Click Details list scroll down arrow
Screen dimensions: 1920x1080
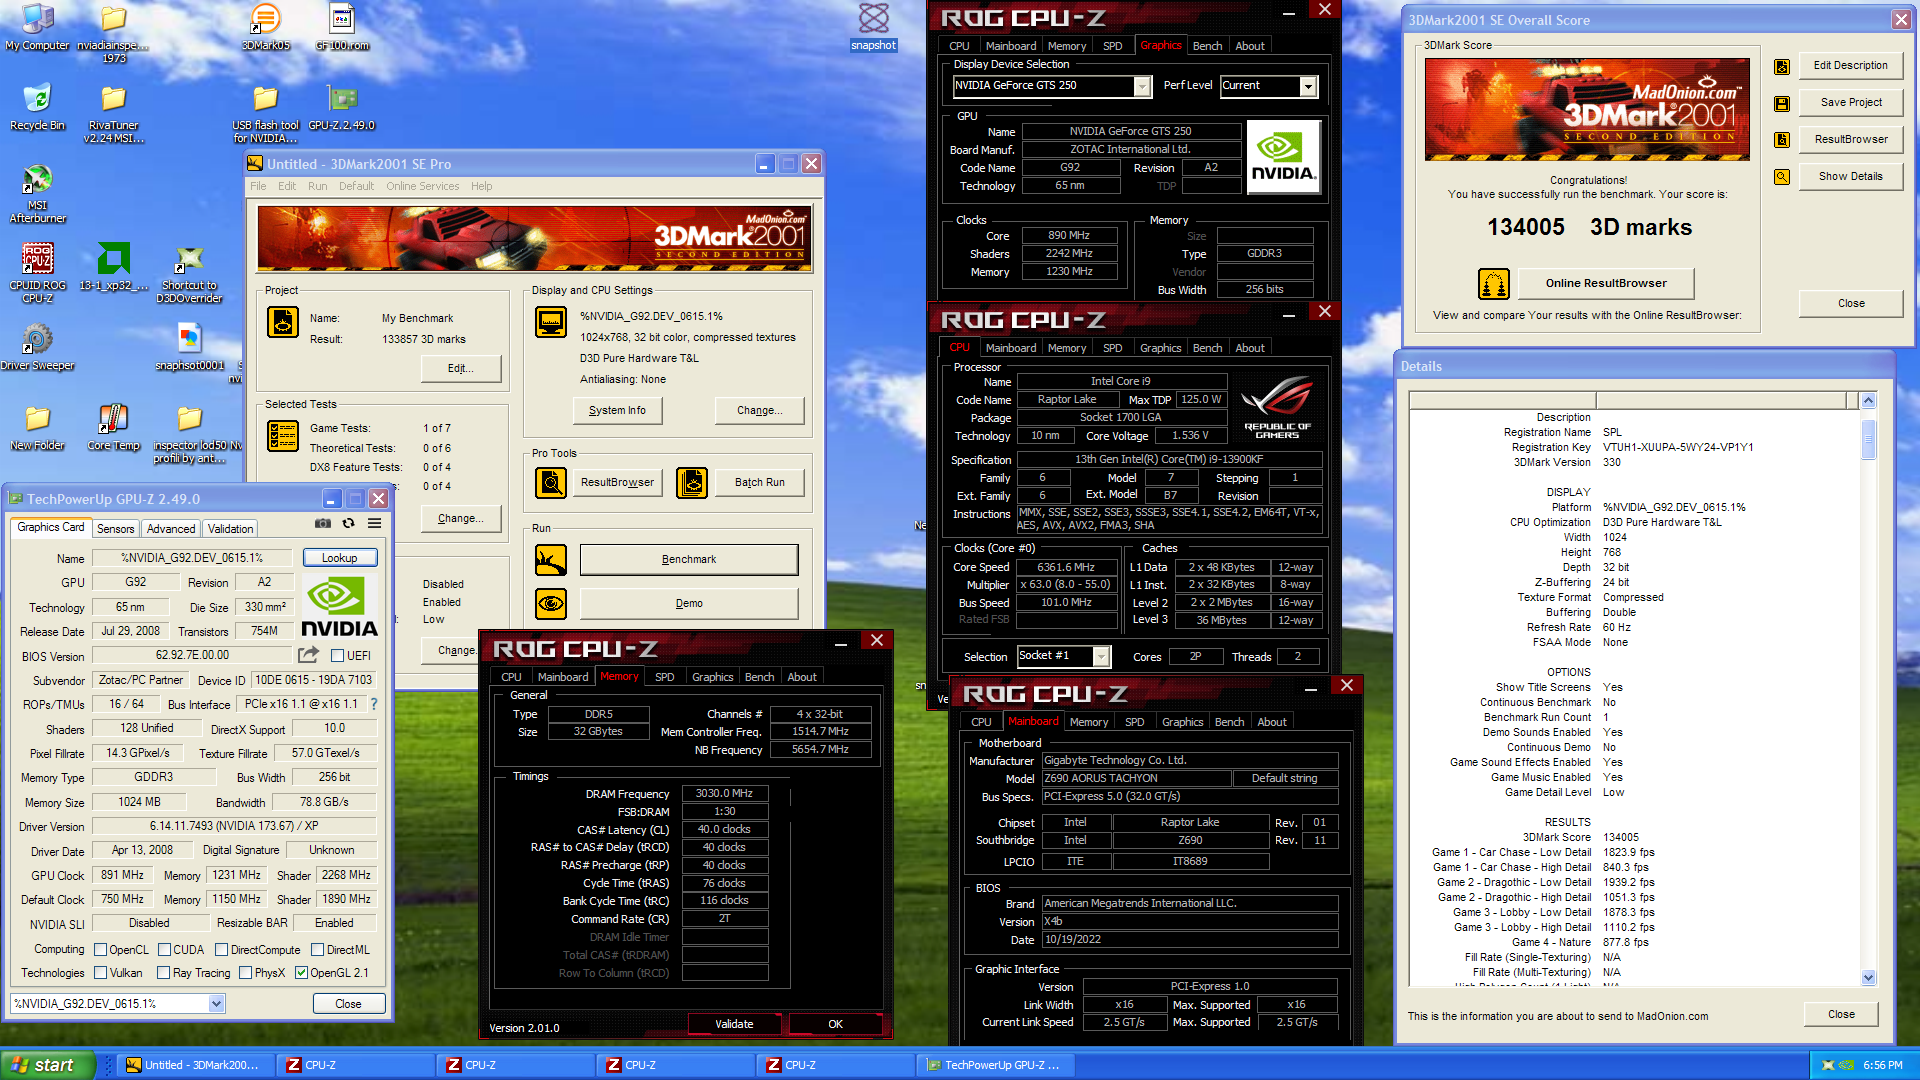[x=1868, y=977]
